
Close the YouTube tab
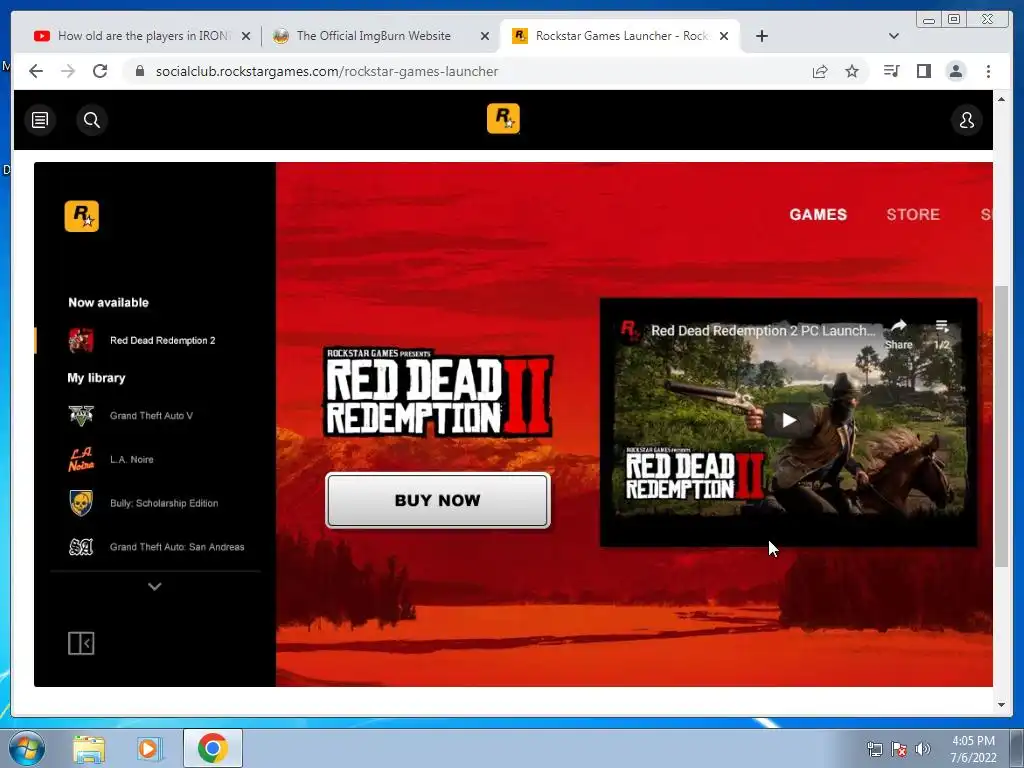(246, 36)
